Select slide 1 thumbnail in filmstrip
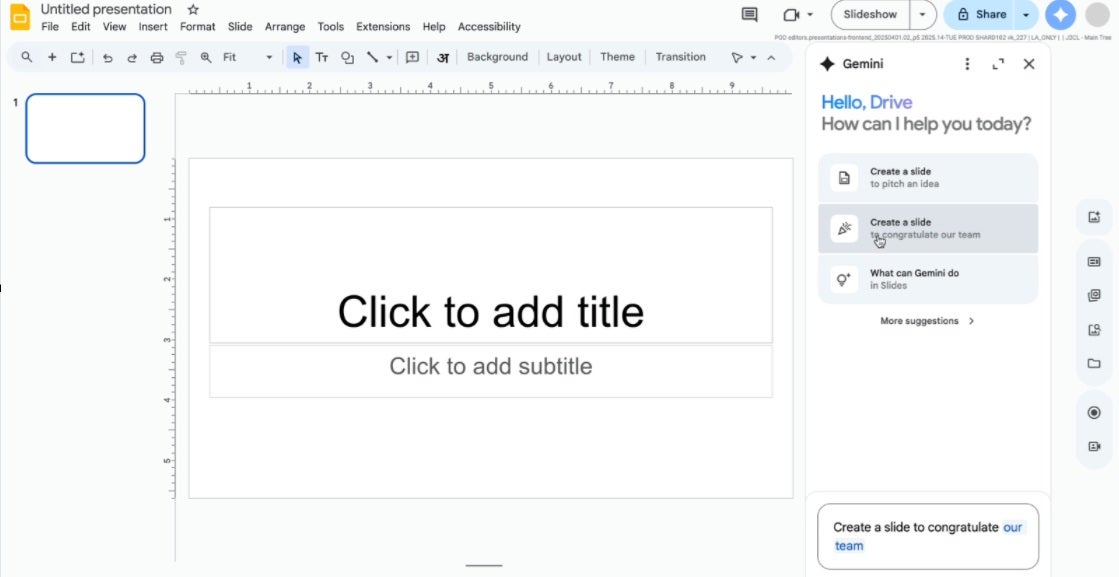 (x=85, y=128)
